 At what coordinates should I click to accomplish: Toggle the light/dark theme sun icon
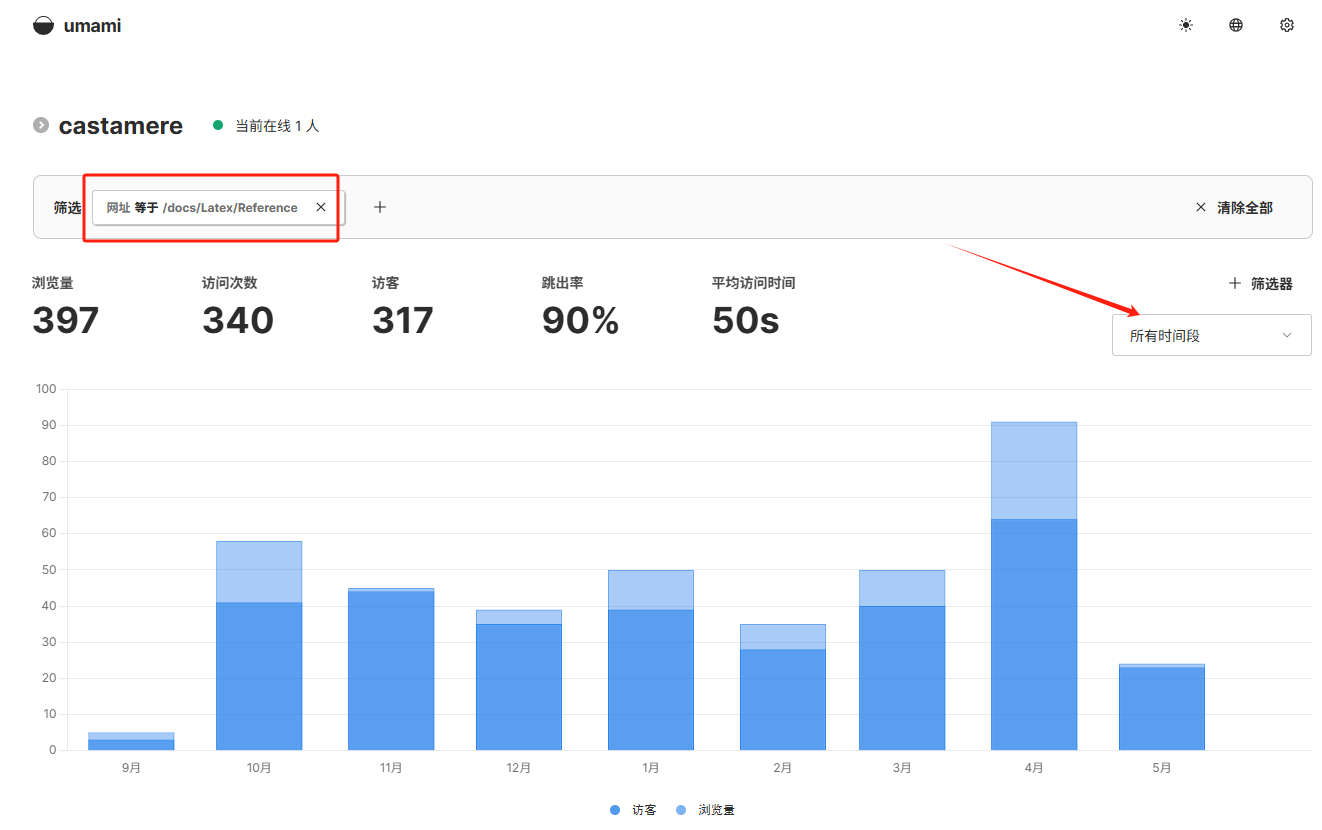click(x=1186, y=26)
